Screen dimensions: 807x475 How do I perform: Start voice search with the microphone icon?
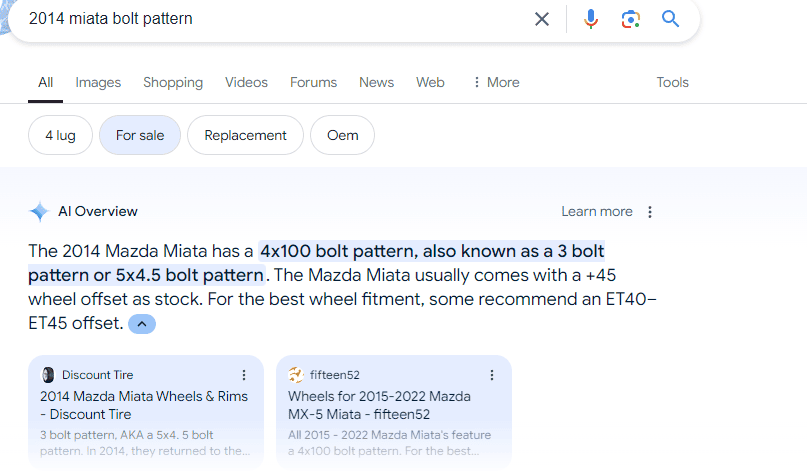[591, 19]
